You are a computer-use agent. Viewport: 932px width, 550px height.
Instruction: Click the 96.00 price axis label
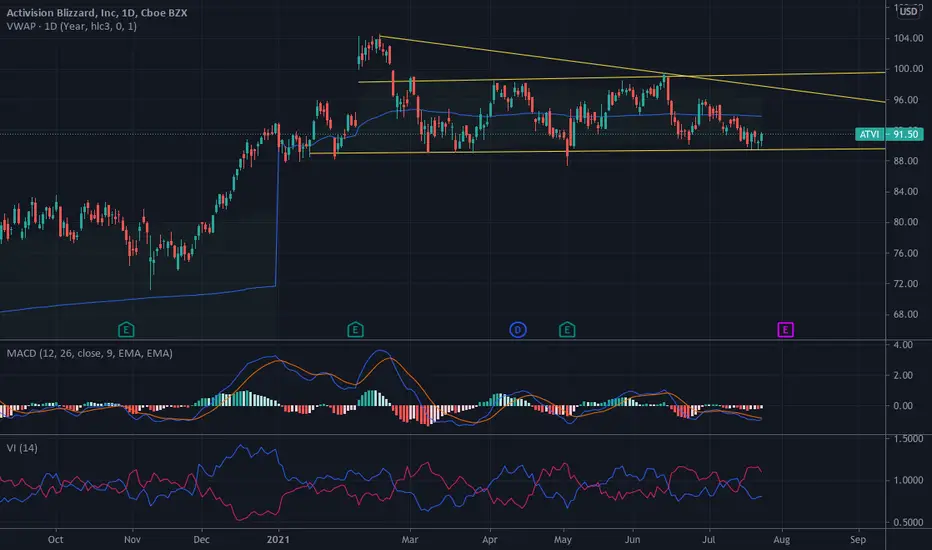click(908, 100)
